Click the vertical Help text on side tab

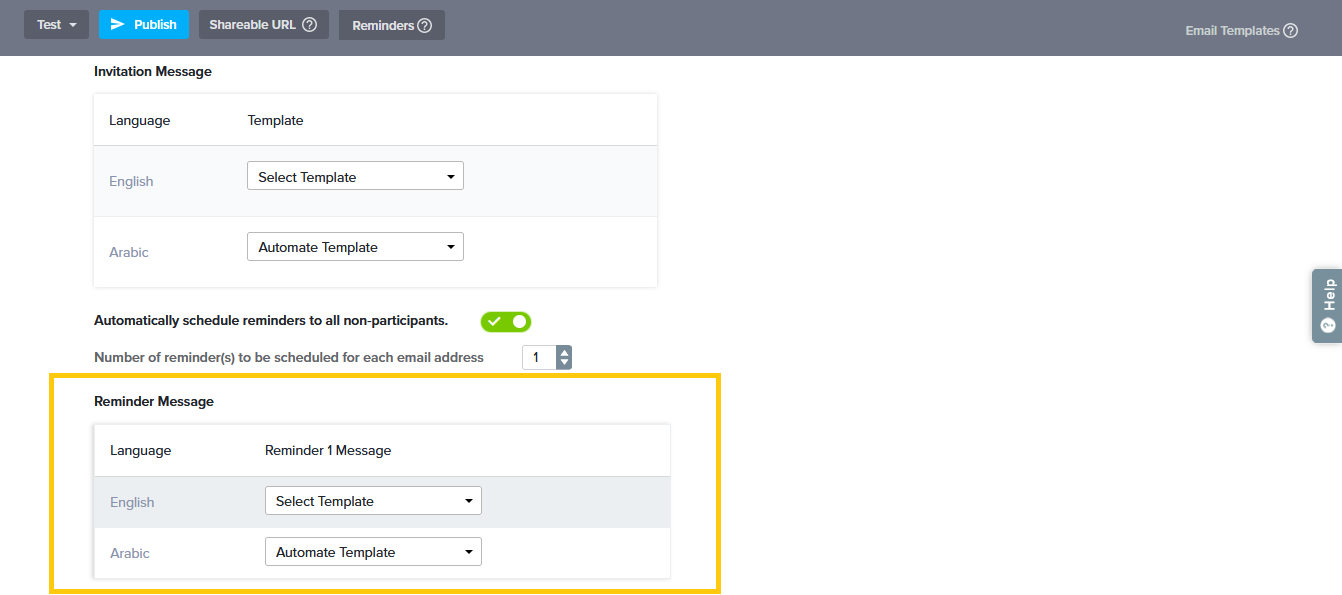pyautogui.click(x=1328, y=295)
